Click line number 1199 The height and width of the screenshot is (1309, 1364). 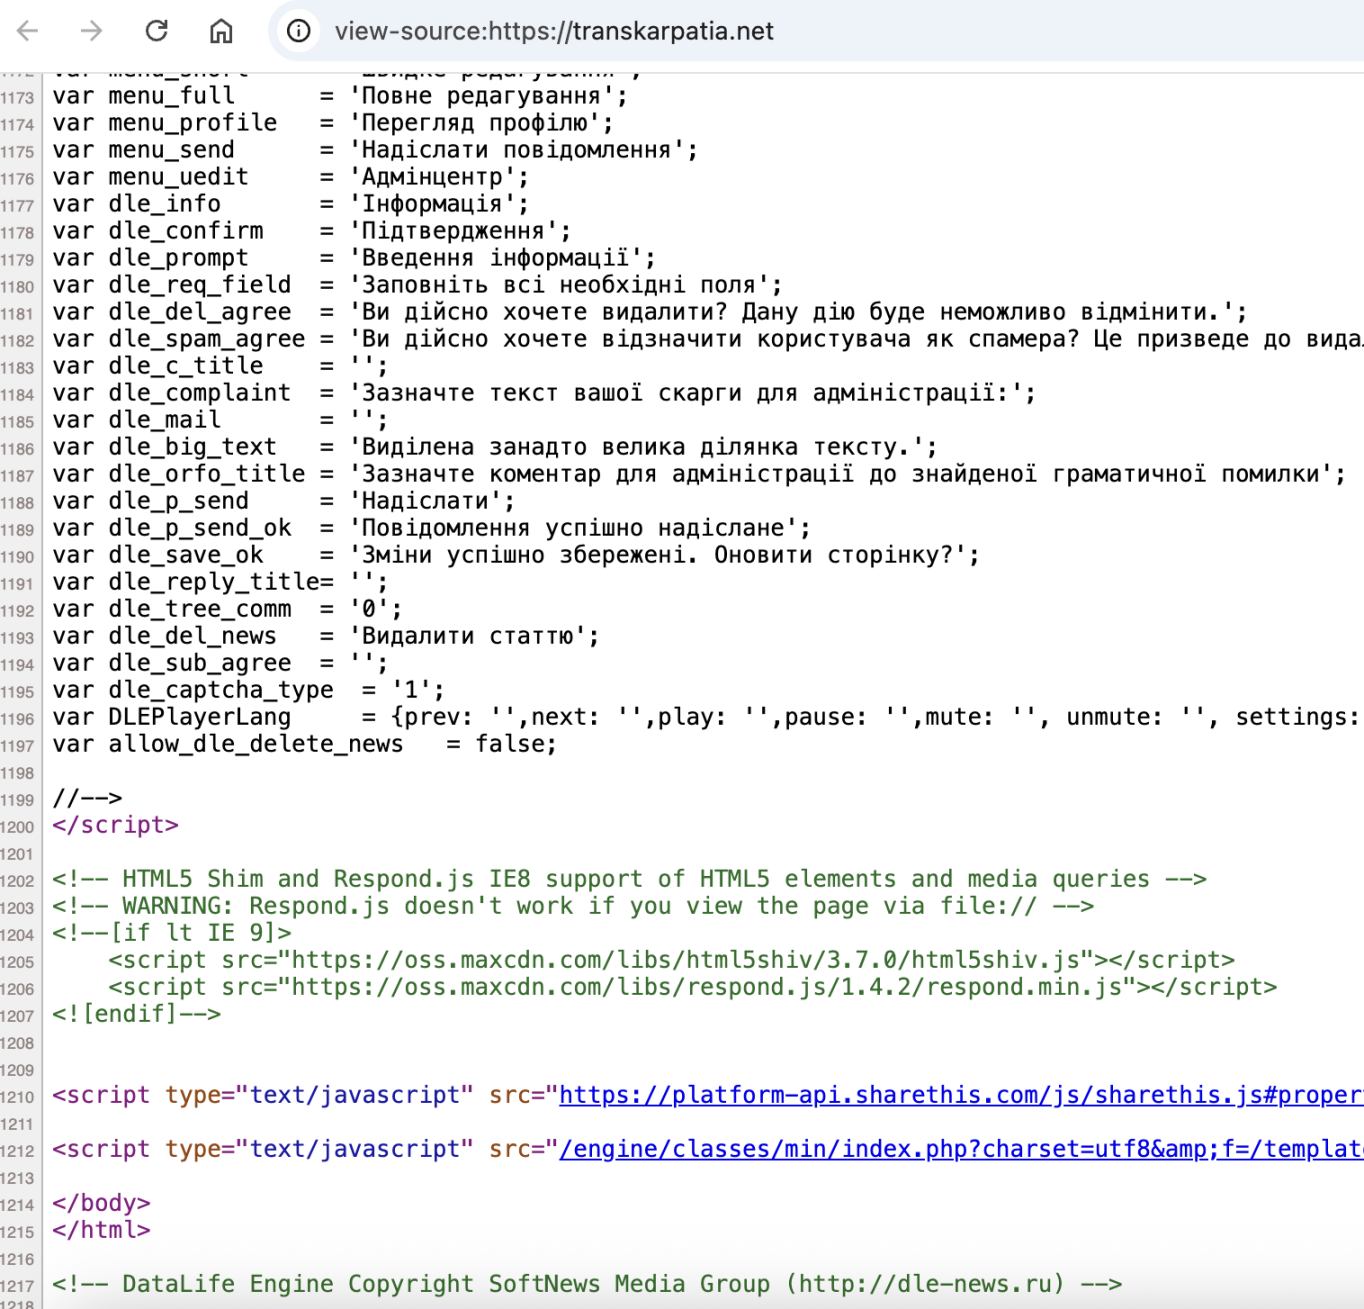(x=17, y=800)
